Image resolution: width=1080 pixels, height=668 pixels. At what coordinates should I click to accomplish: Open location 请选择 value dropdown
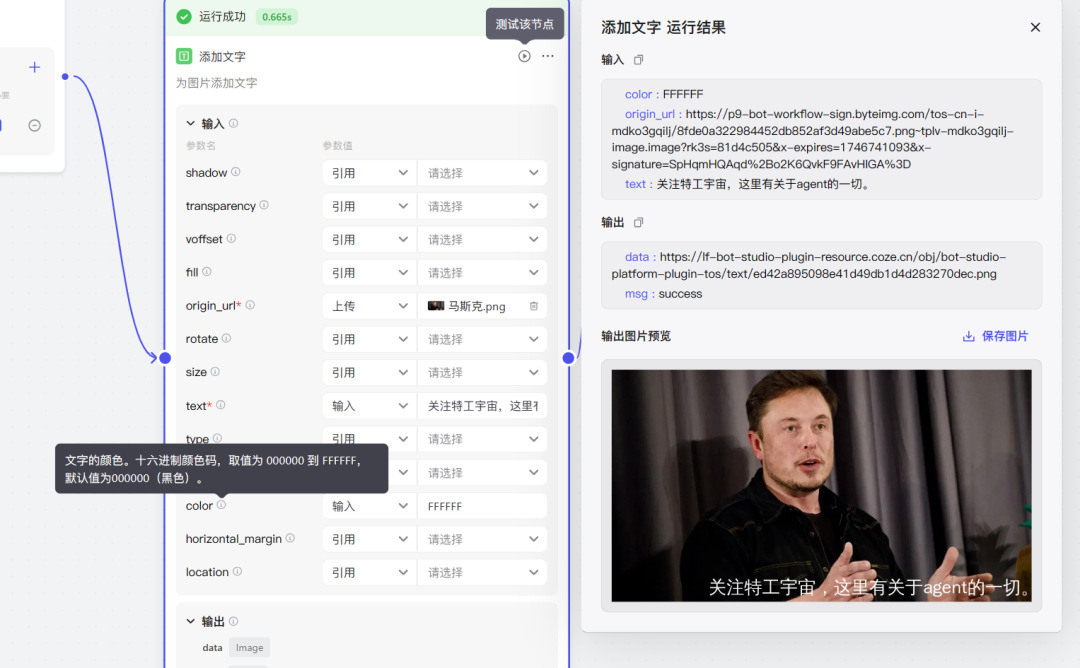[482, 572]
